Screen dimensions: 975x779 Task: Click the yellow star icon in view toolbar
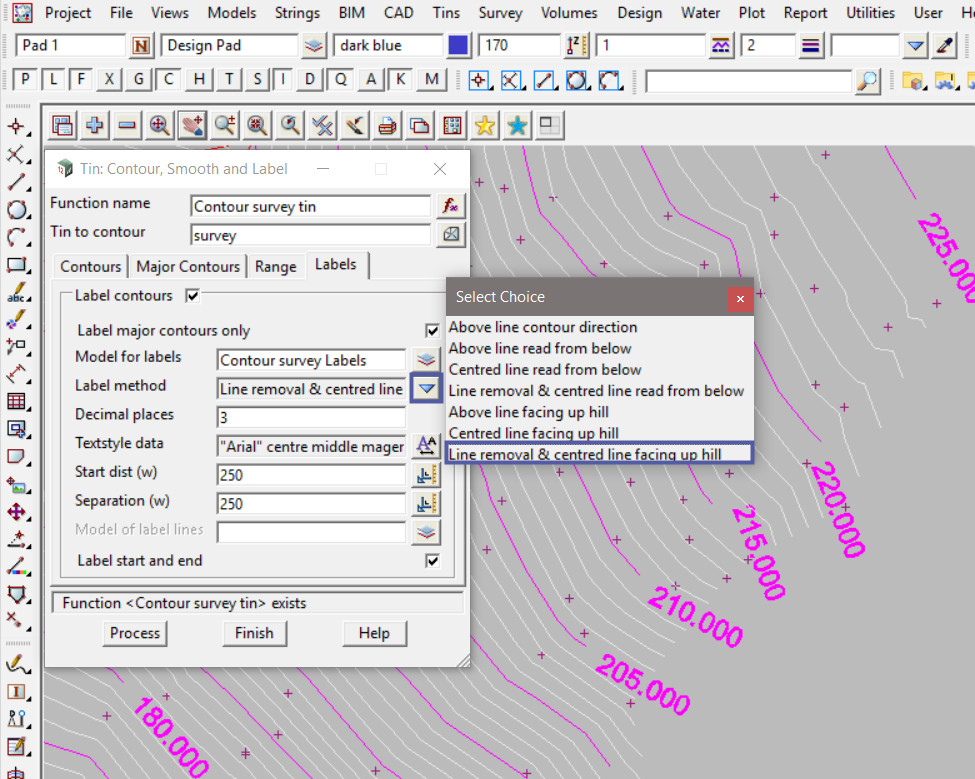484,126
